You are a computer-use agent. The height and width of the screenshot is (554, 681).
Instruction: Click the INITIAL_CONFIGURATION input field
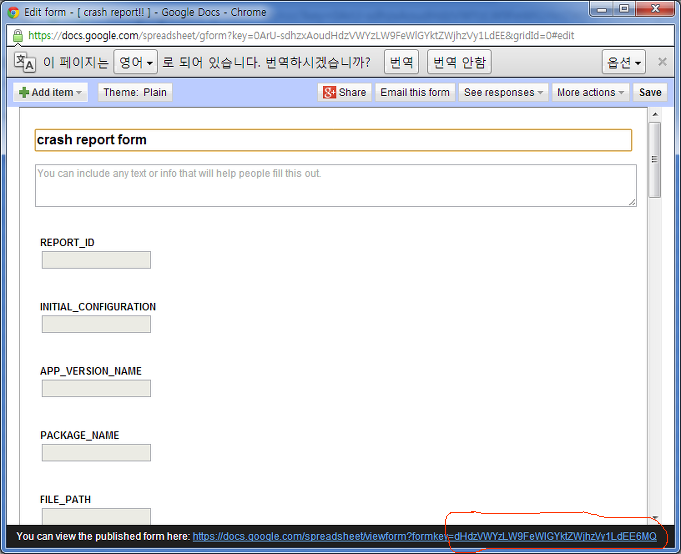coord(96,324)
